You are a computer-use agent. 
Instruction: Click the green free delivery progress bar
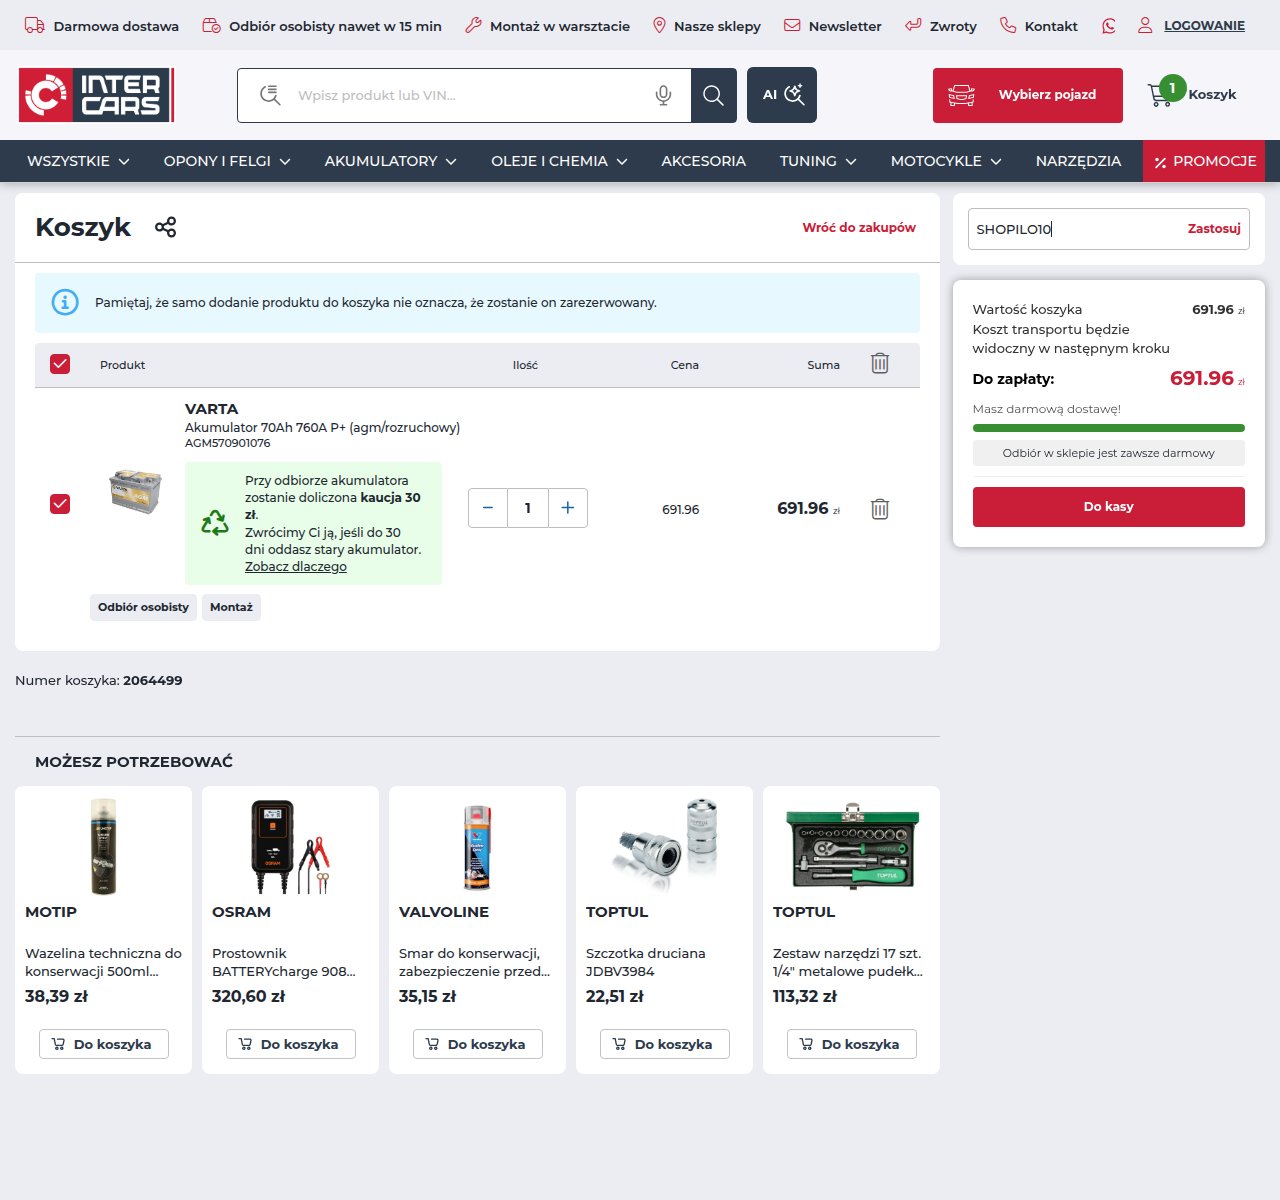coord(1109,428)
